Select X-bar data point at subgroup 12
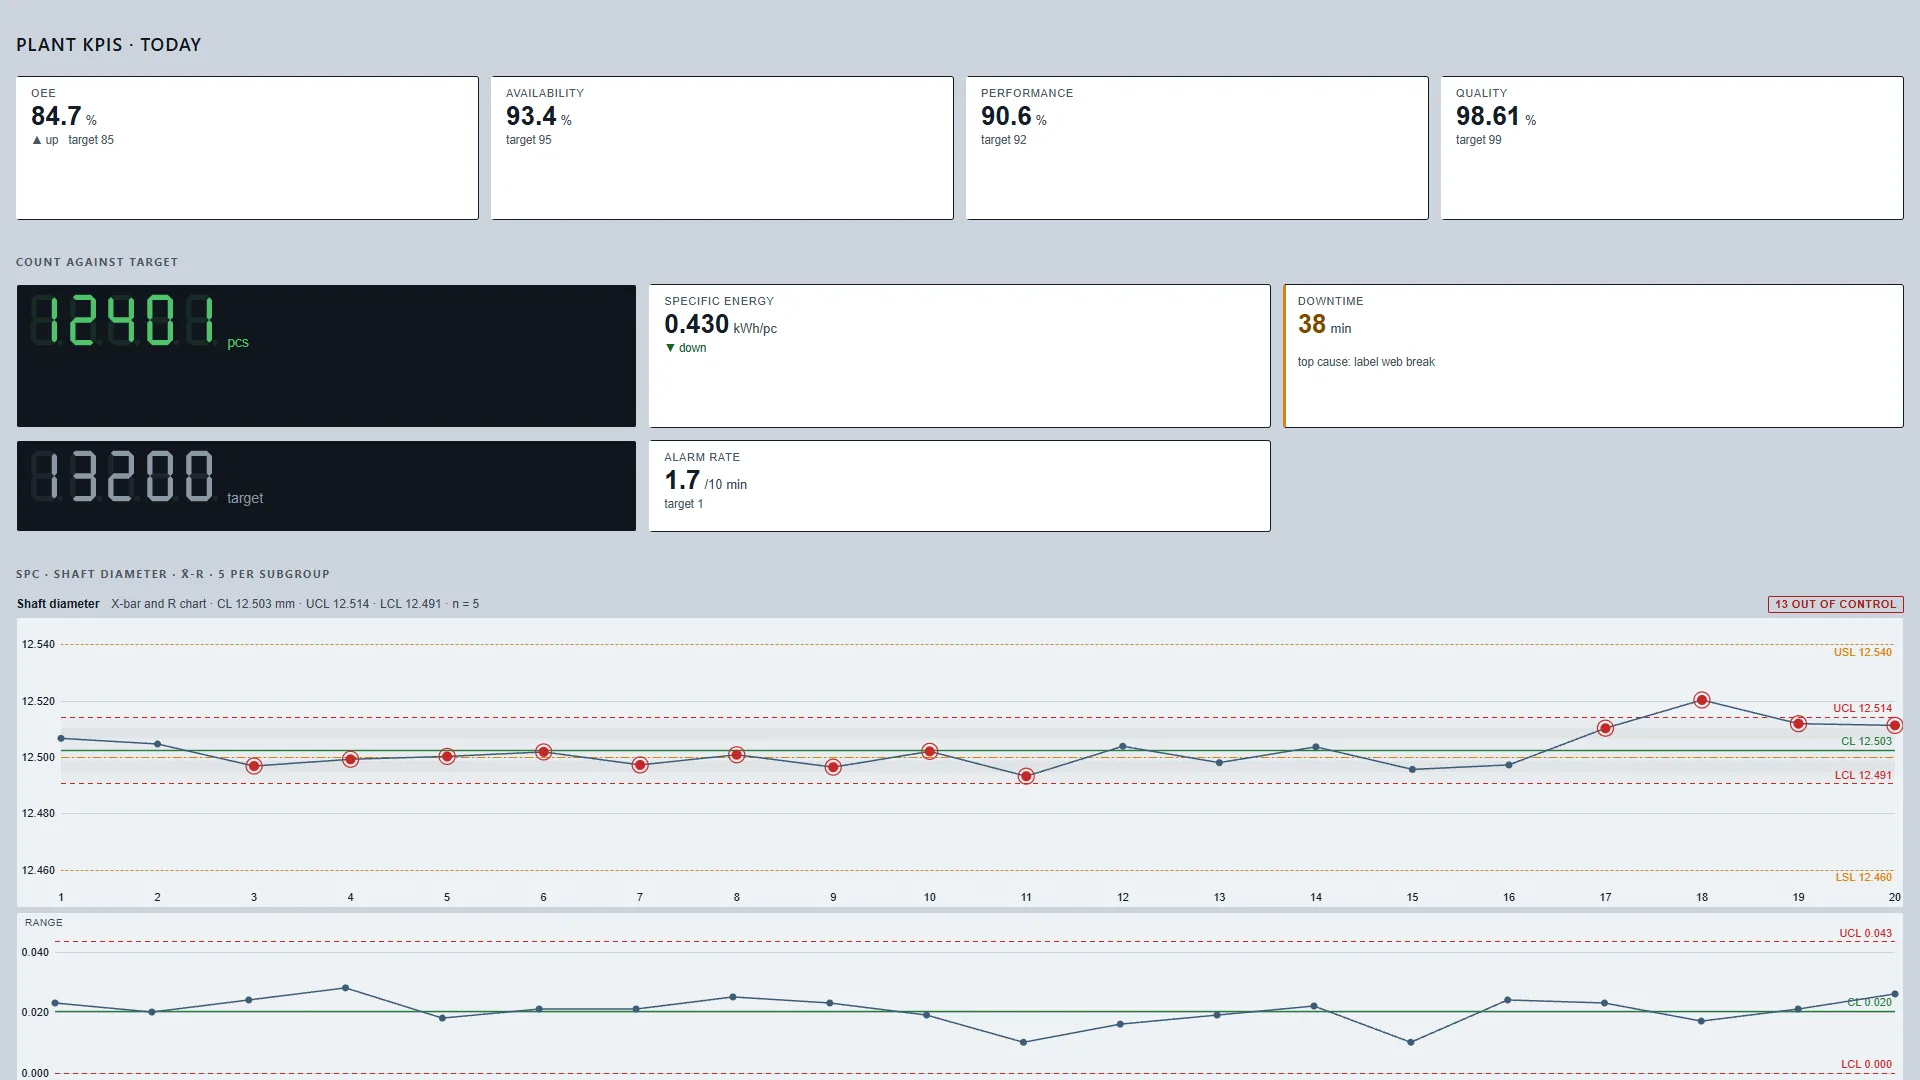The width and height of the screenshot is (1920, 1080). pyautogui.click(x=1123, y=746)
